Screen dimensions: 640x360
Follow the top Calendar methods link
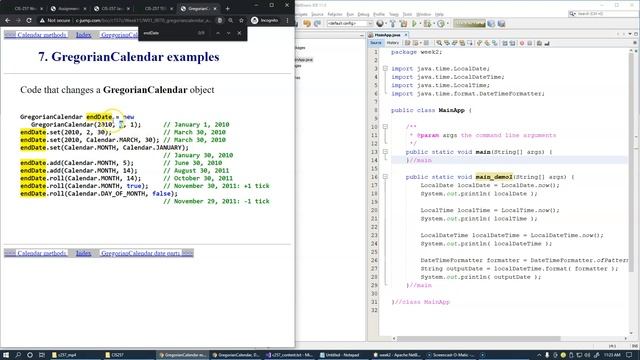pos(42,35)
